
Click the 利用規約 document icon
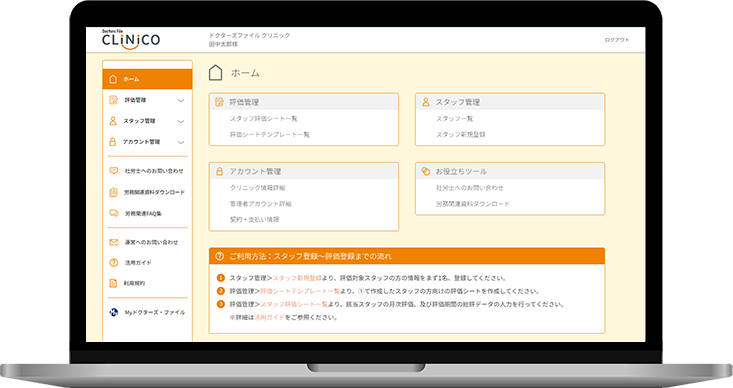[113, 283]
